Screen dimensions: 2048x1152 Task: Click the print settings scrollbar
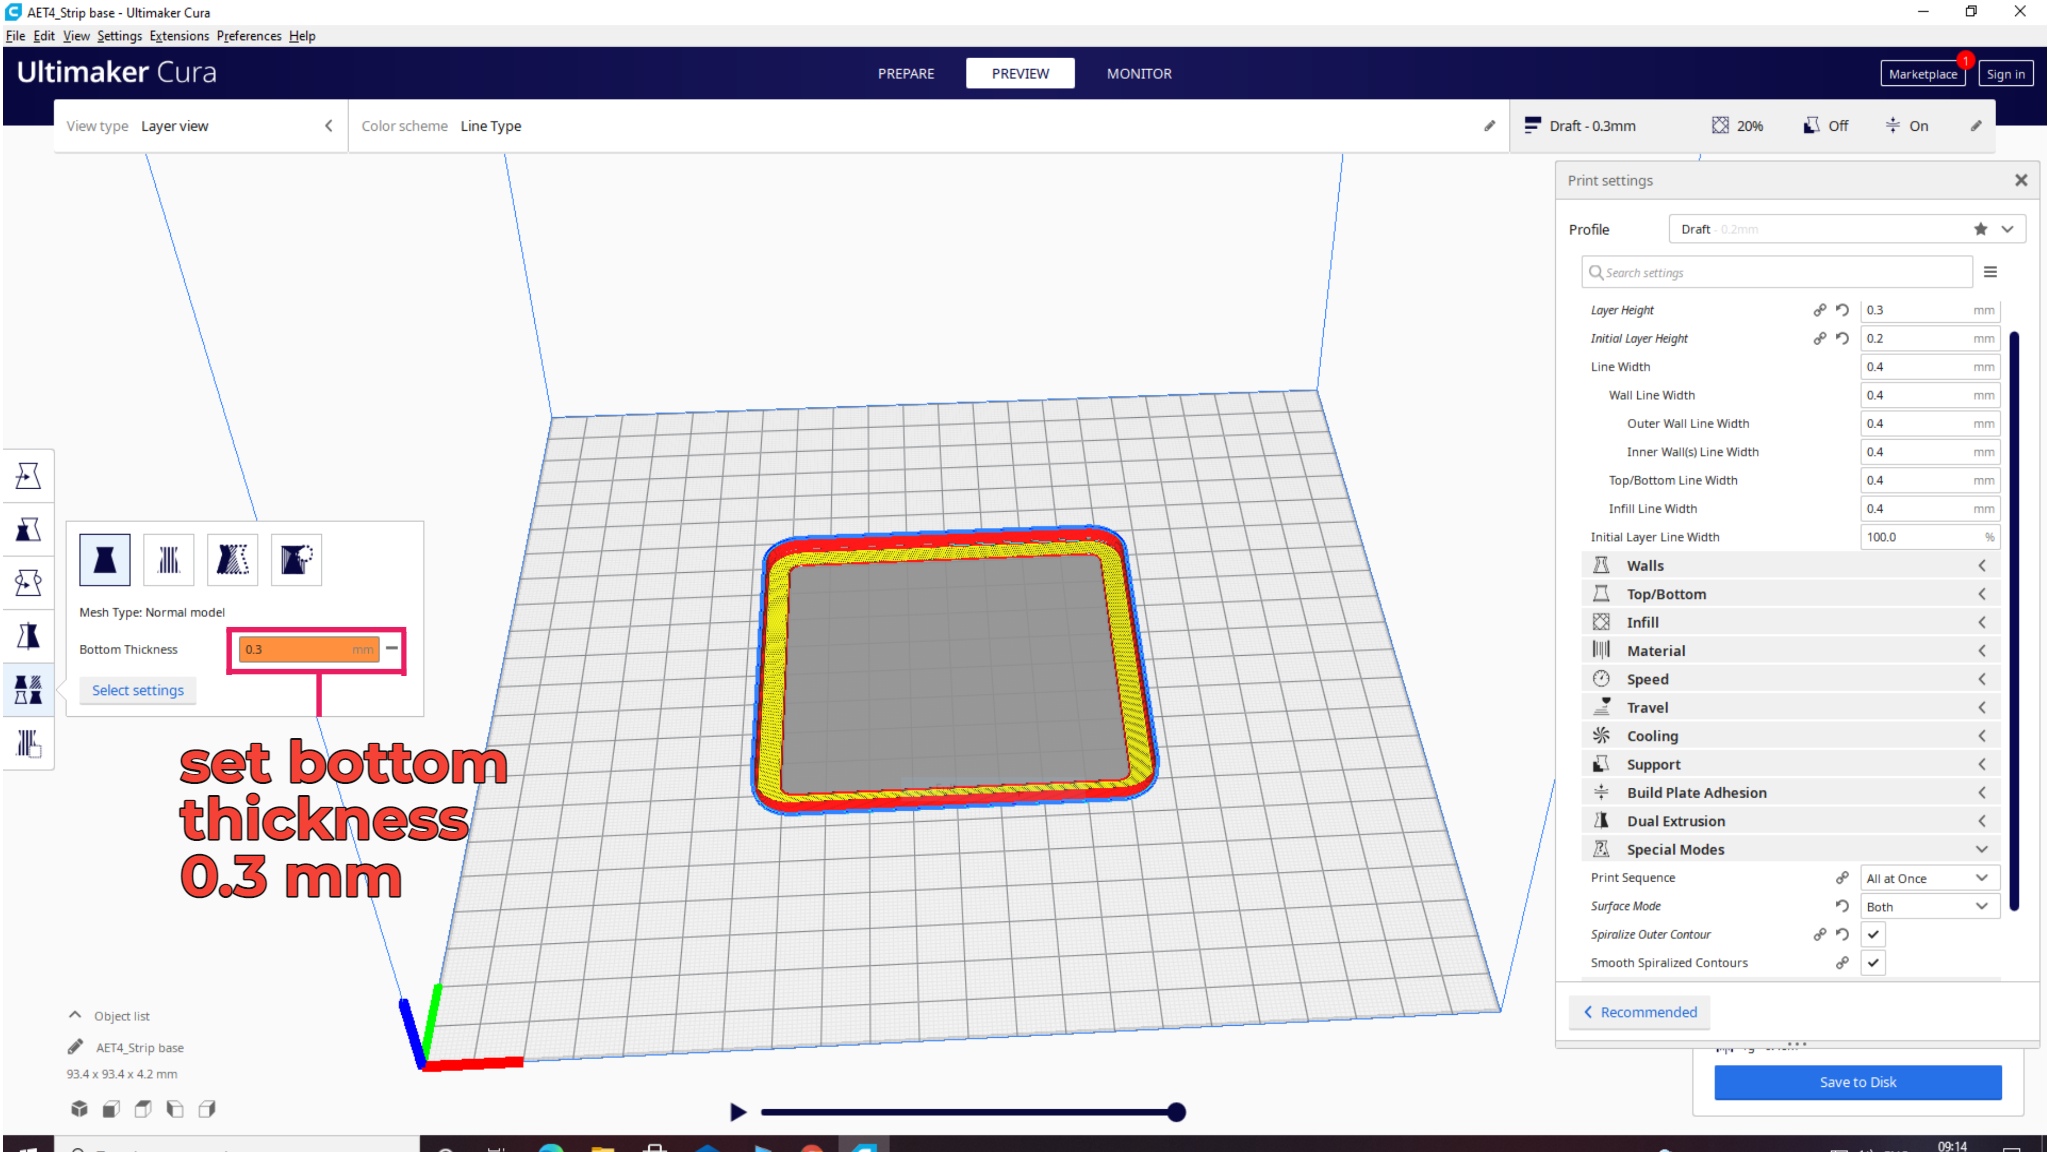(x=2014, y=620)
